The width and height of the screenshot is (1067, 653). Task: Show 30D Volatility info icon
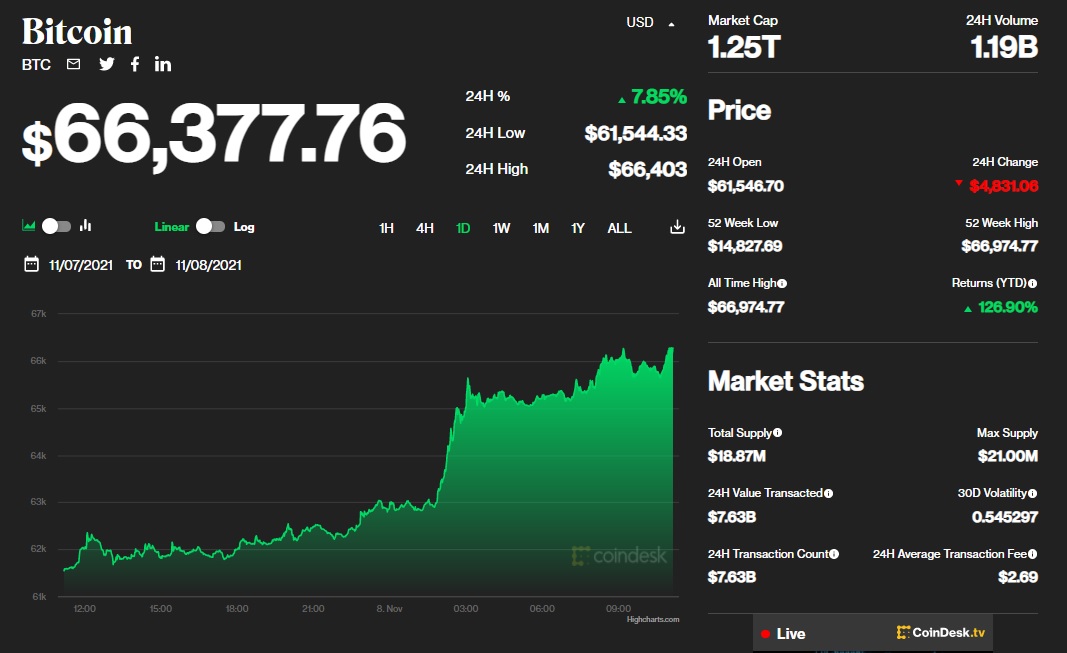(x=1032, y=494)
